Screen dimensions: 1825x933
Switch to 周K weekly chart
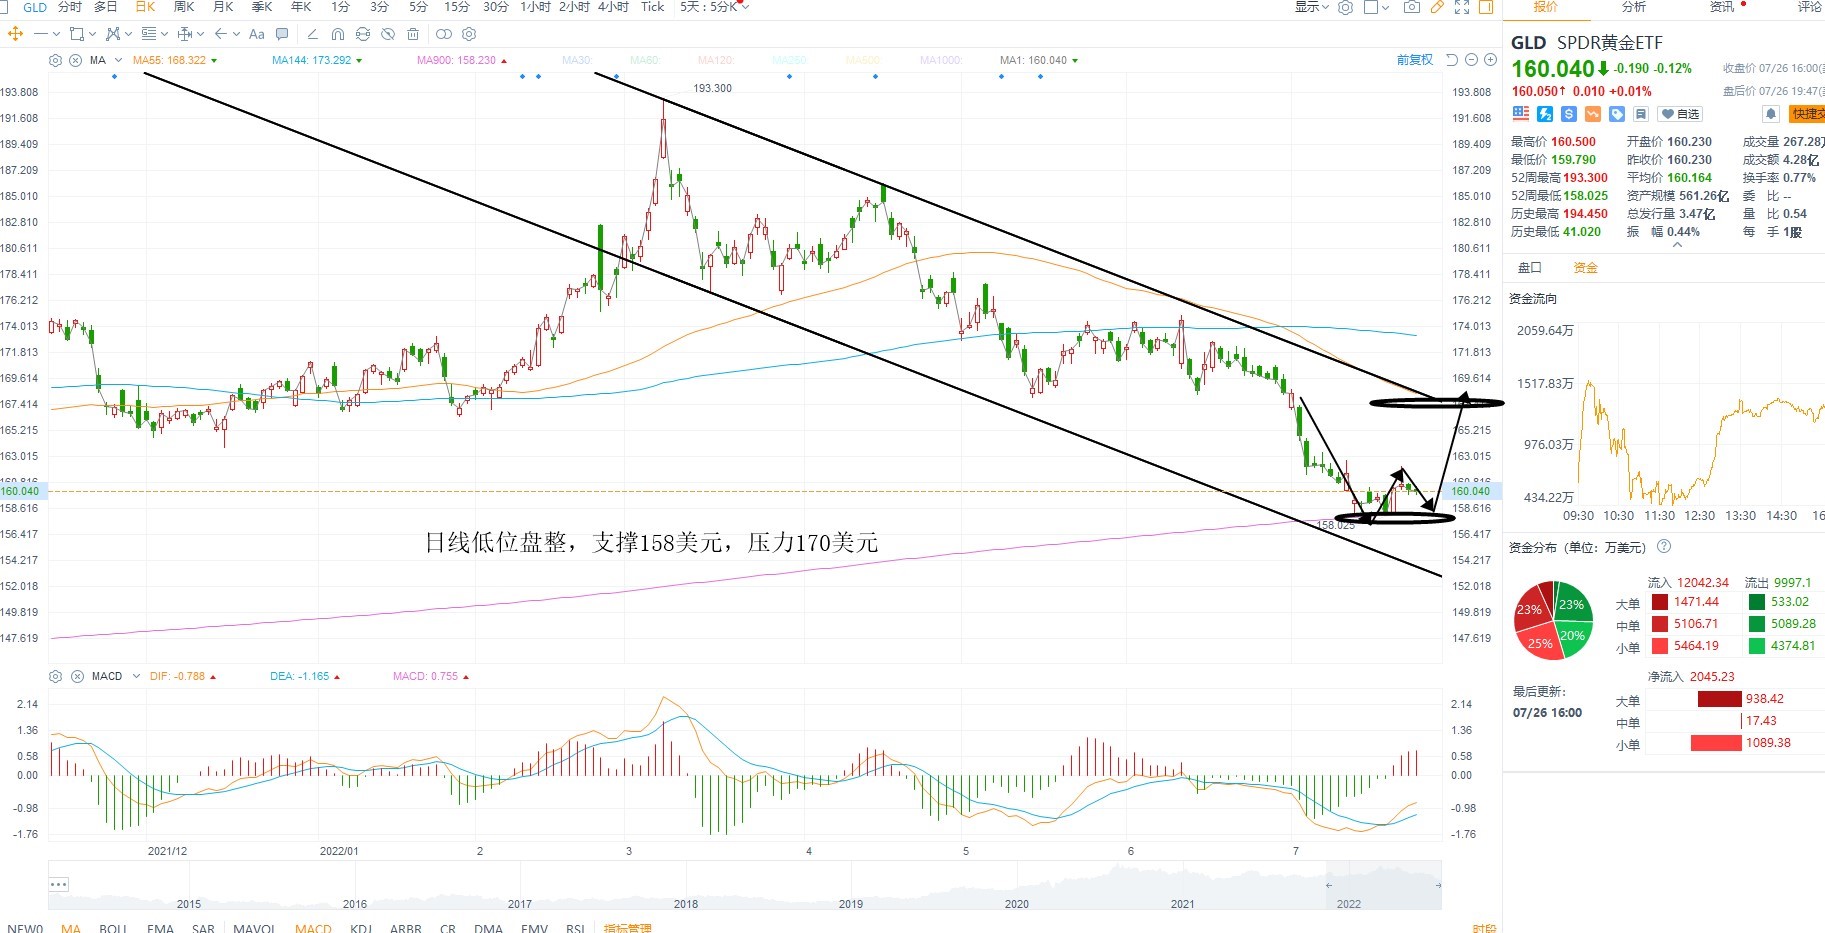tap(184, 7)
